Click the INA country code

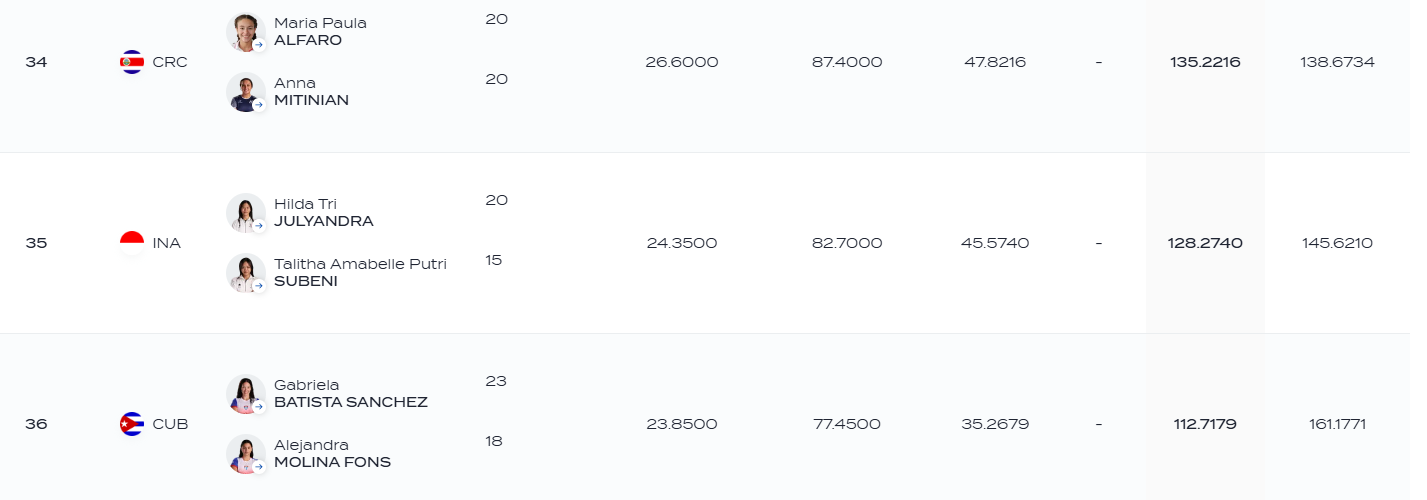(167, 243)
